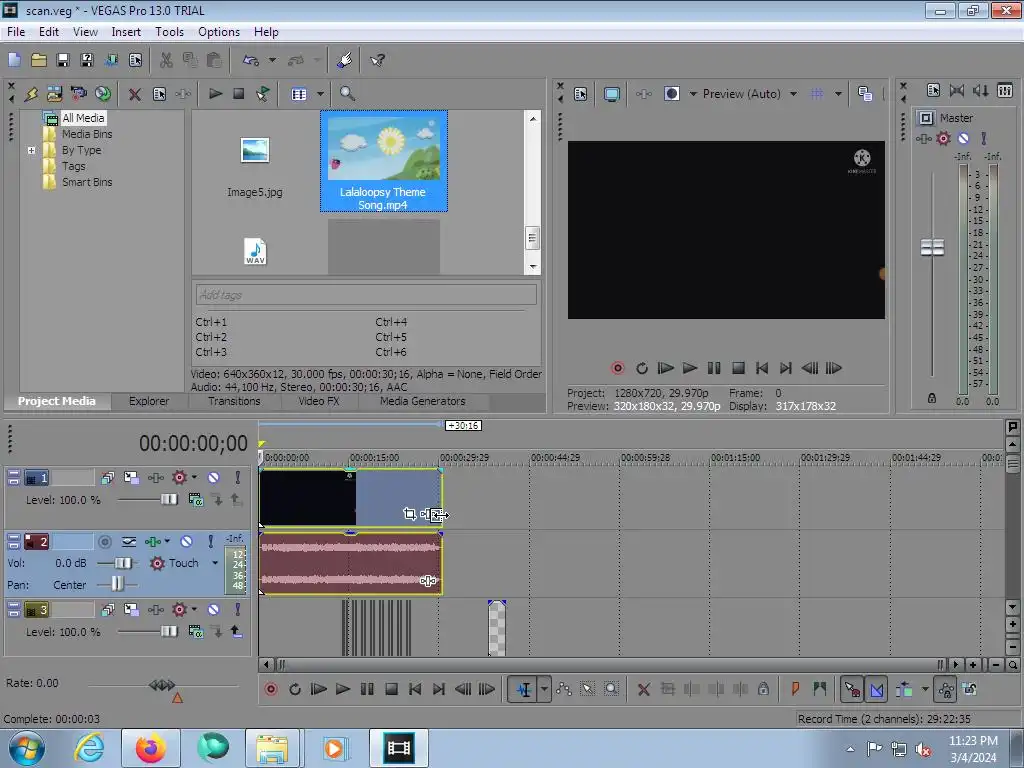Open Preview (Auto) quality dropdown
This screenshot has height=768, width=1024.
793,94
